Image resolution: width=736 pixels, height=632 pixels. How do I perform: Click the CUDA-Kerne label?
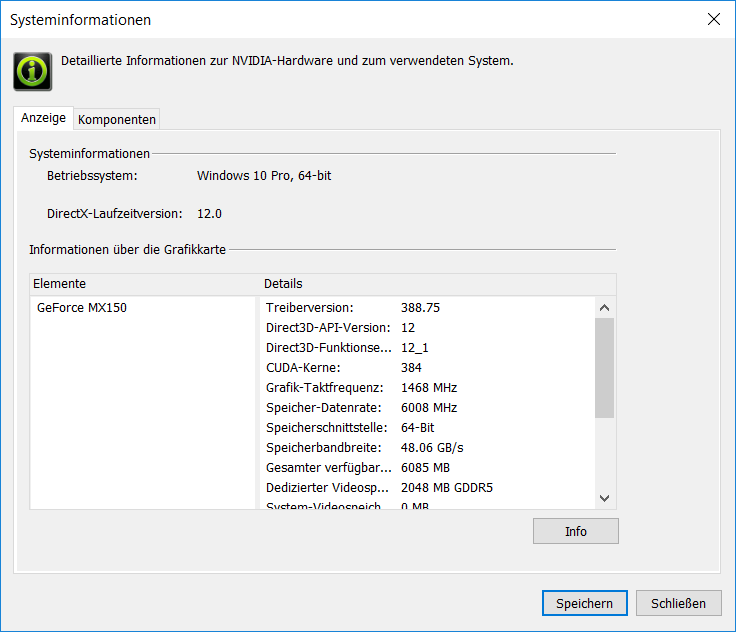(x=303, y=368)
